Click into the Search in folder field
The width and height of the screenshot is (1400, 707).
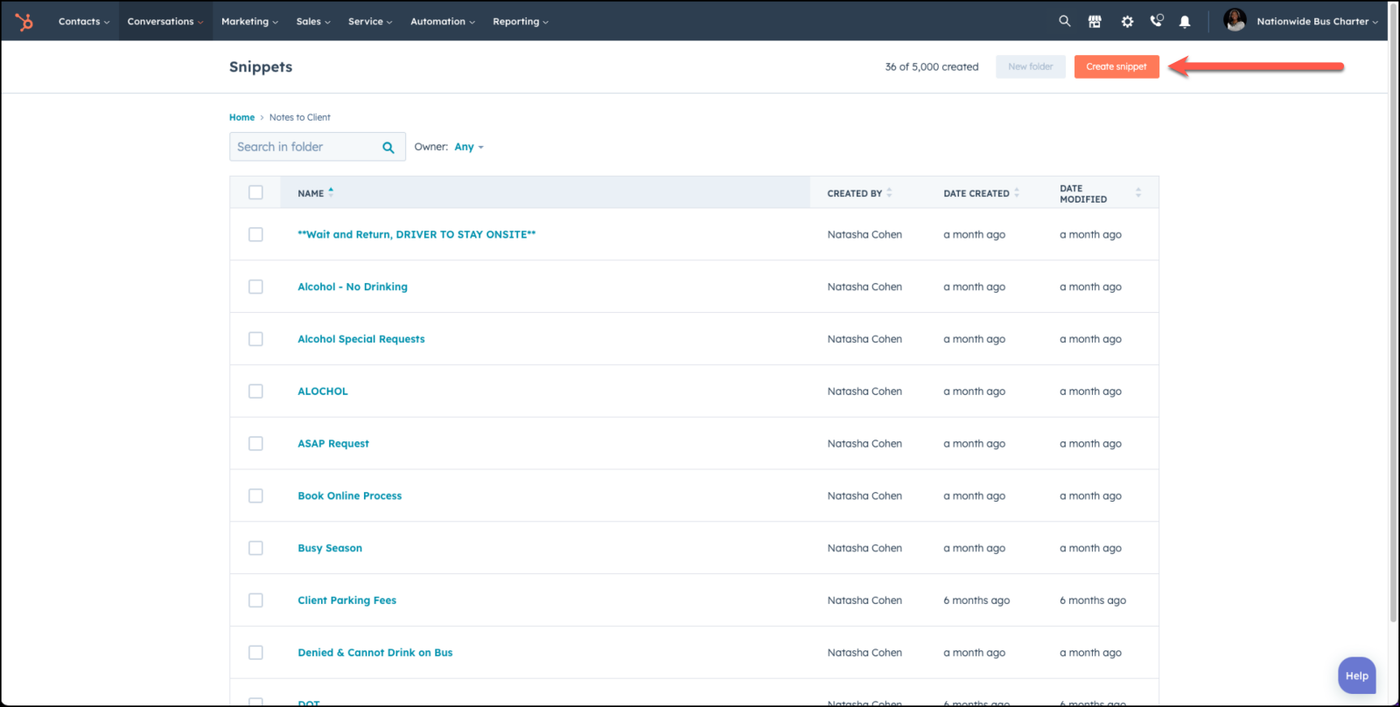click(305, 147)
